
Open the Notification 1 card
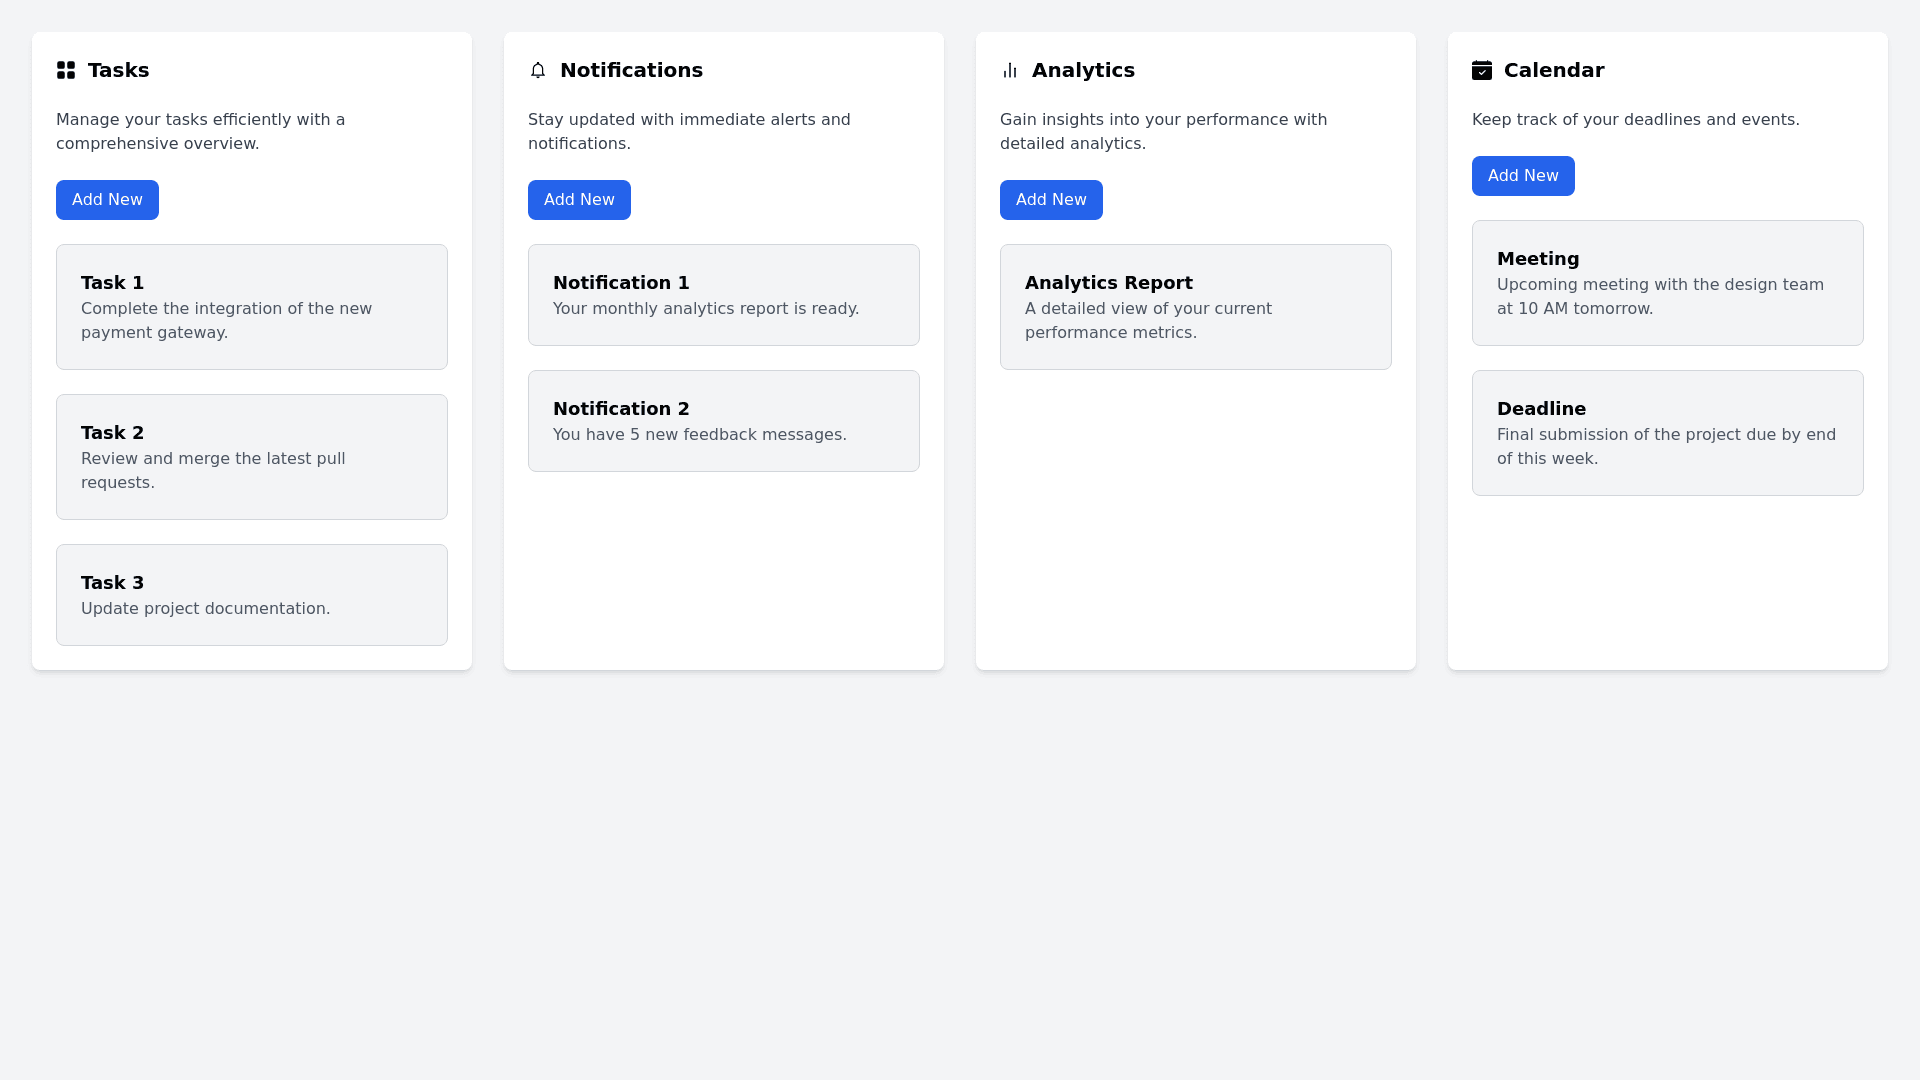tap(724, 295)
